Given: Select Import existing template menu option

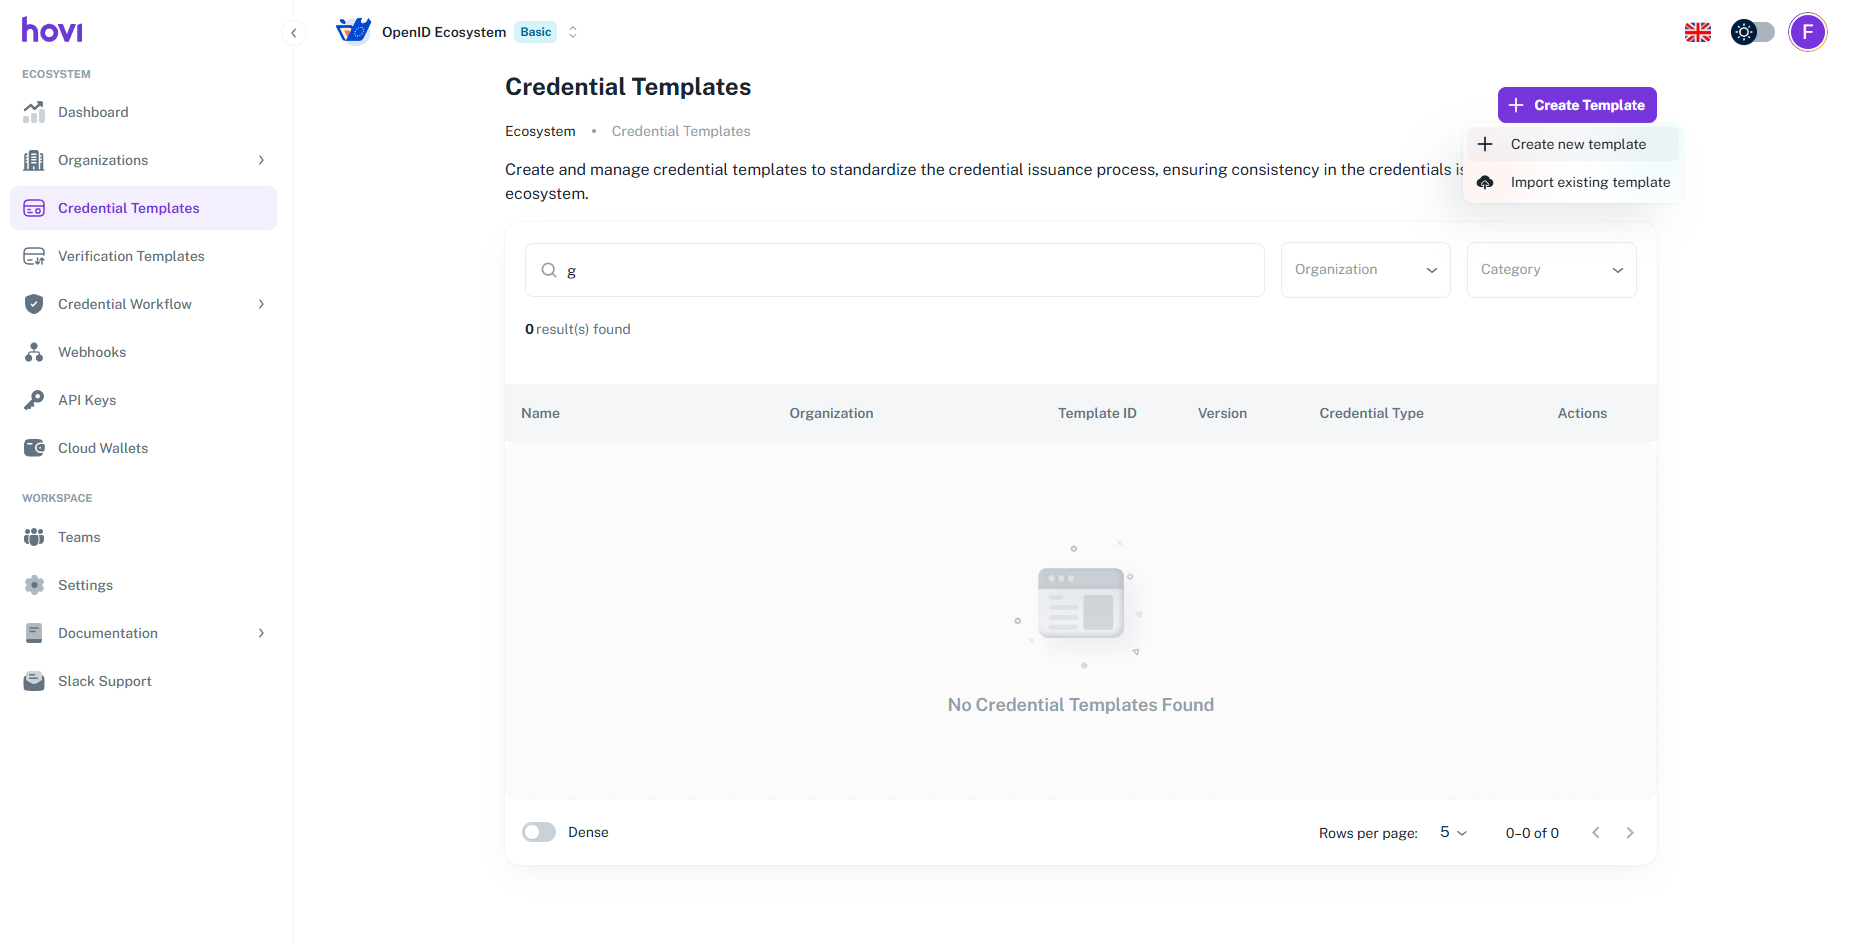Looking at the screenshot, I should pyautogui.click(x=1589, y=182).
